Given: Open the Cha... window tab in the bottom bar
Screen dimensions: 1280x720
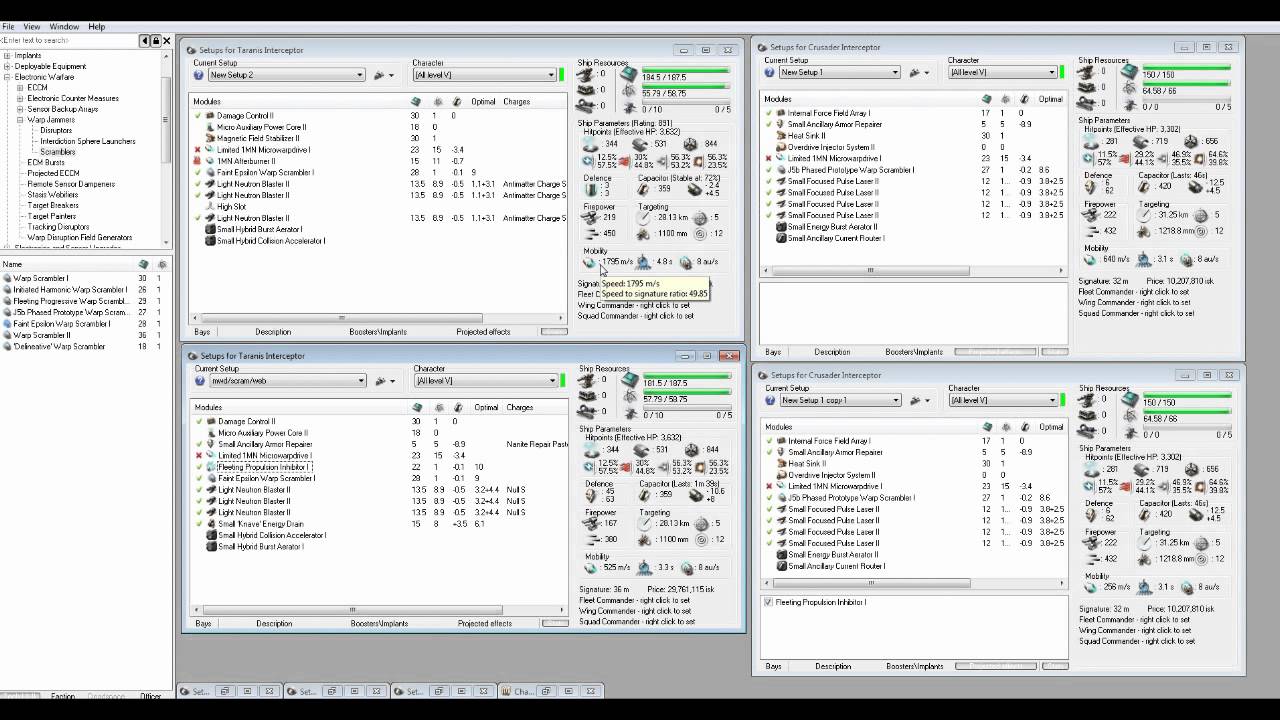Looking at the screenshot, I should point(523,691).
